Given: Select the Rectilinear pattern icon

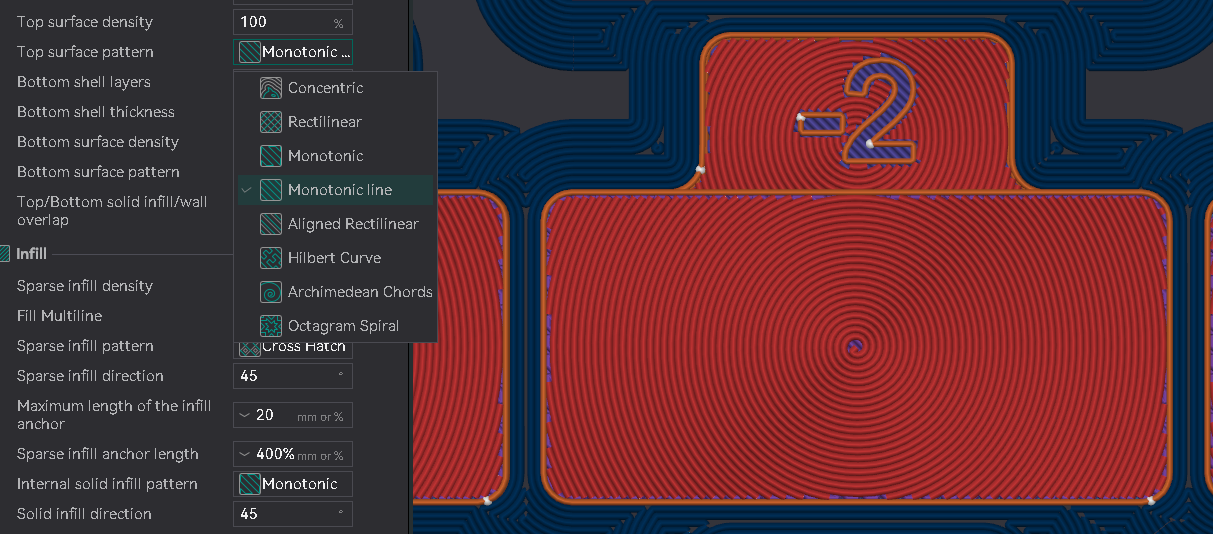Looking at the screenshot, I should [x=270, y=122].
